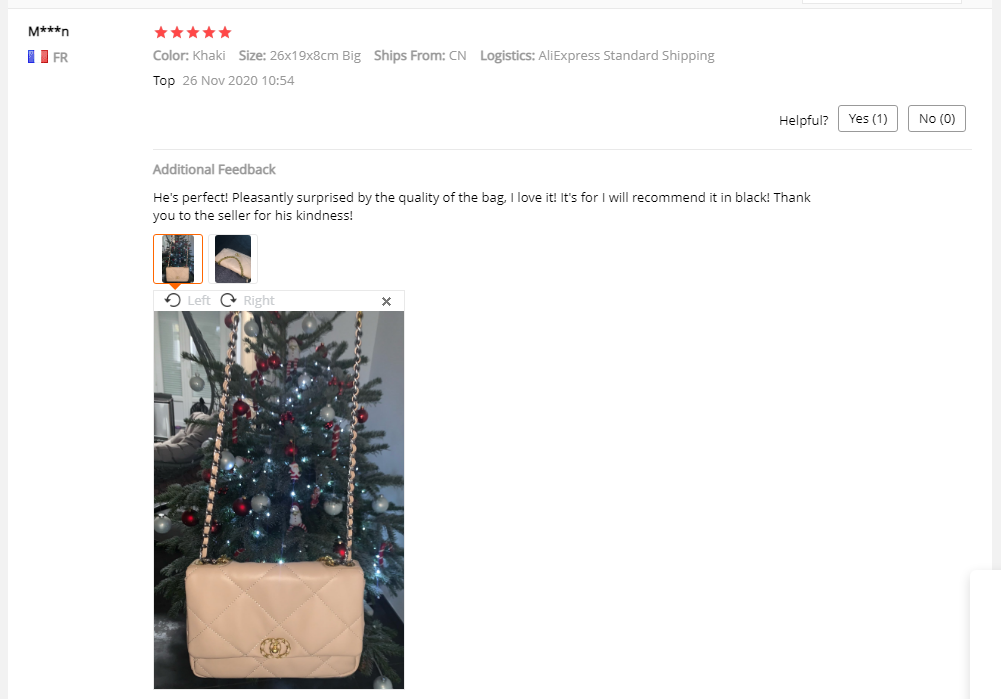Click the Color: Khaki detail
The image size is (1001, 699).
190,56
